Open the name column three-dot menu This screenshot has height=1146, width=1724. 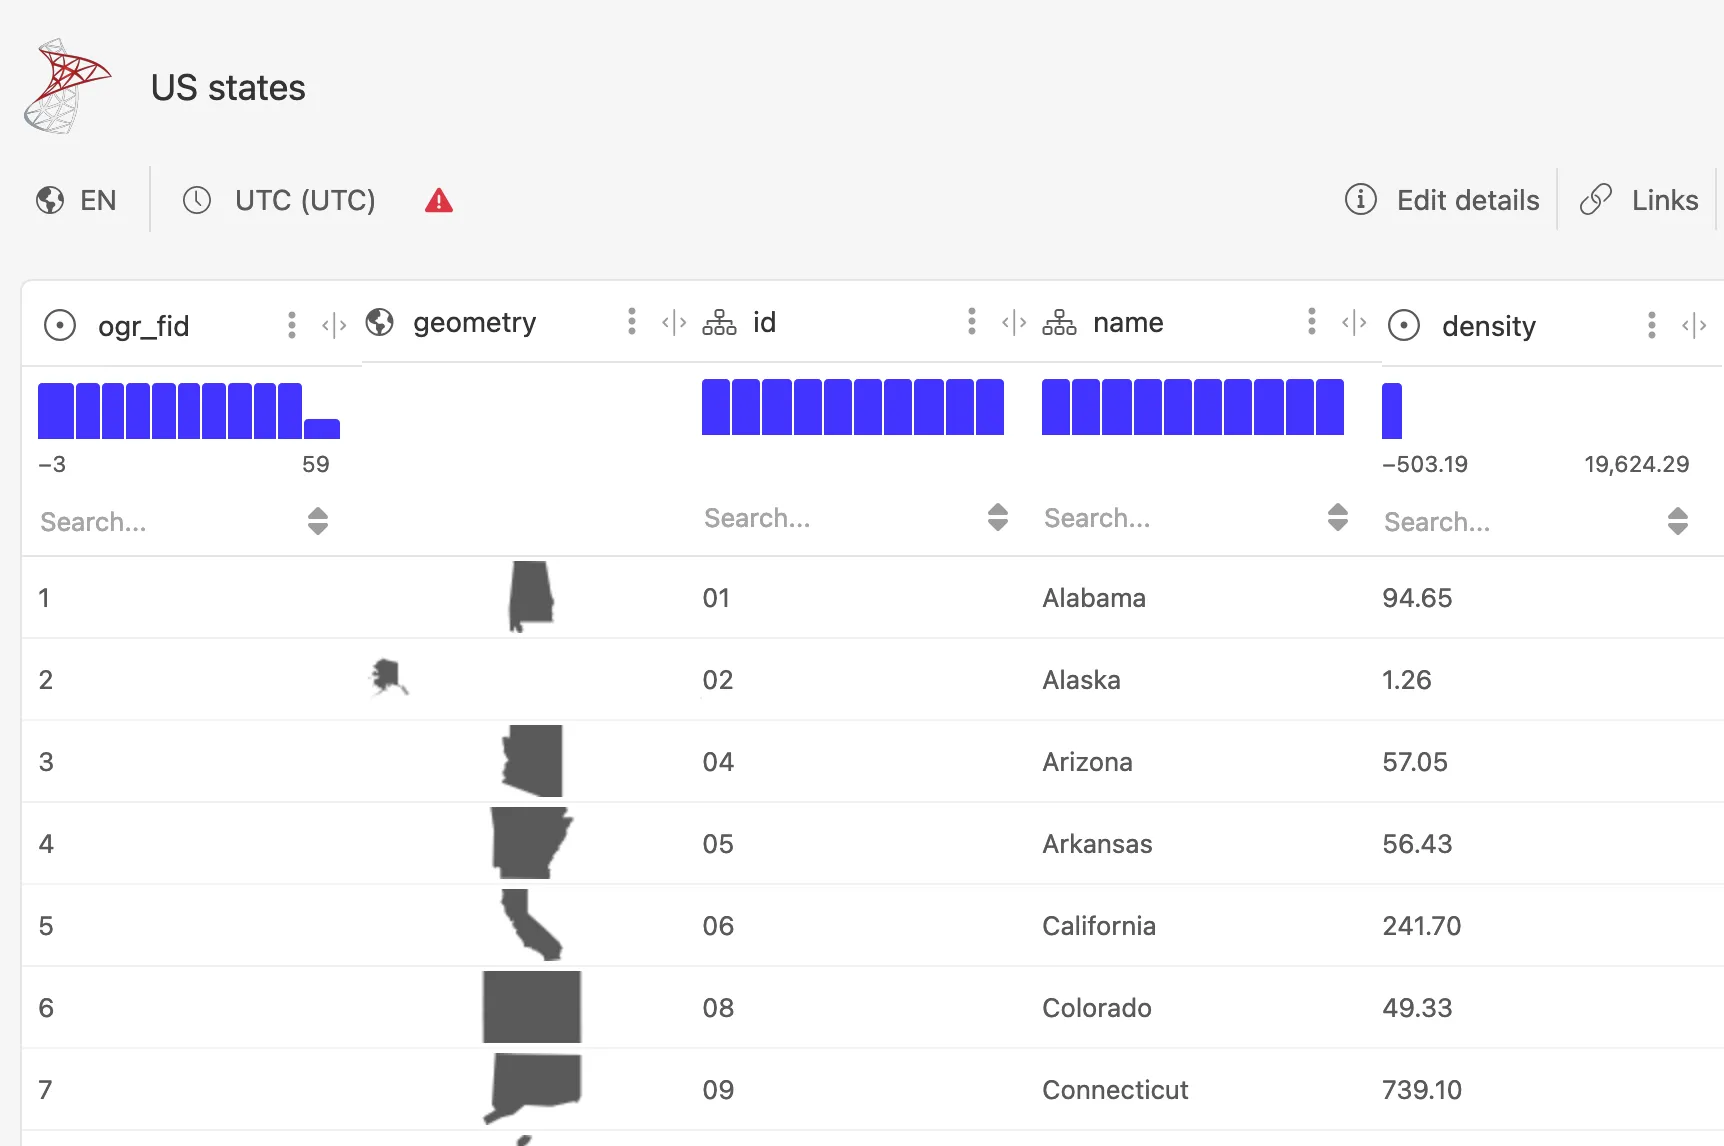(1312, 321)
